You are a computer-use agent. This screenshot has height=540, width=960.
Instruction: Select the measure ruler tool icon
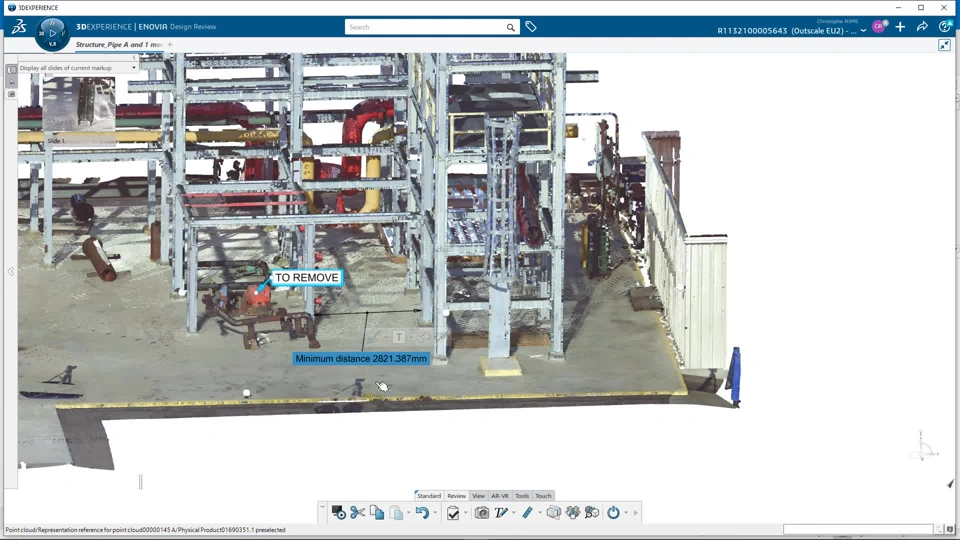pos(527,512)
